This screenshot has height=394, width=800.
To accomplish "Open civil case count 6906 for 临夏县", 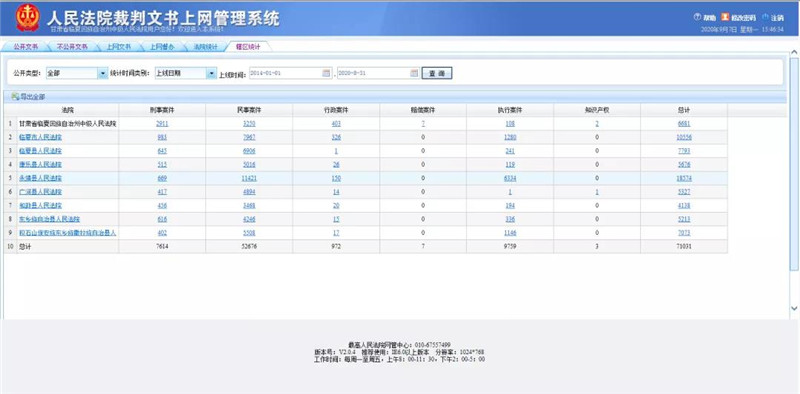I will pyautogui.click(x=249, y=151).
